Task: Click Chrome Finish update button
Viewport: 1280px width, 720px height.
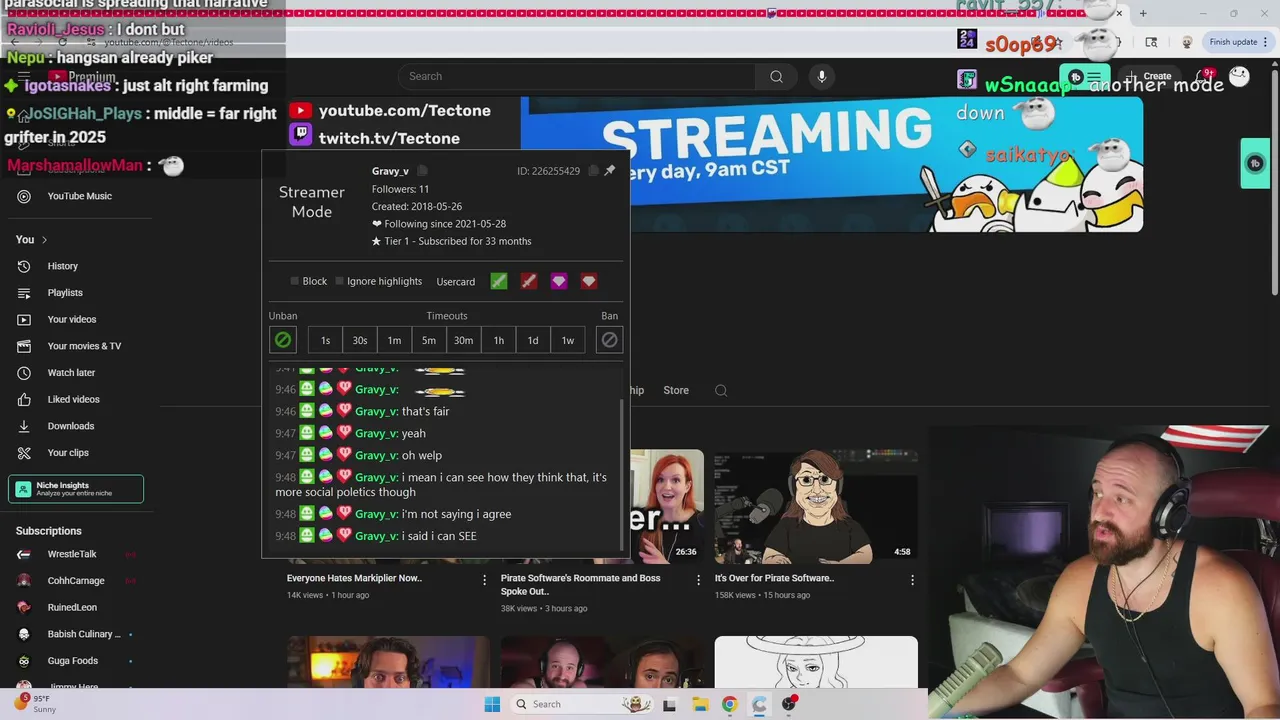Action: [x=1238, y=42]
